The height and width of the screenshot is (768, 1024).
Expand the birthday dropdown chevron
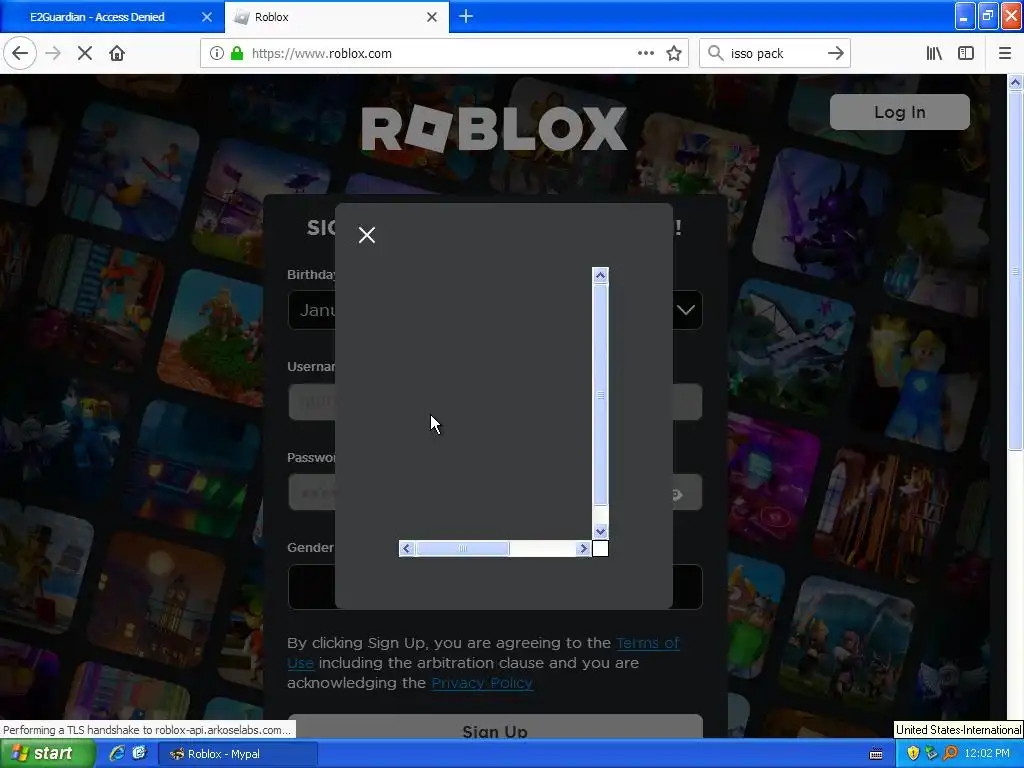(686, 310)
